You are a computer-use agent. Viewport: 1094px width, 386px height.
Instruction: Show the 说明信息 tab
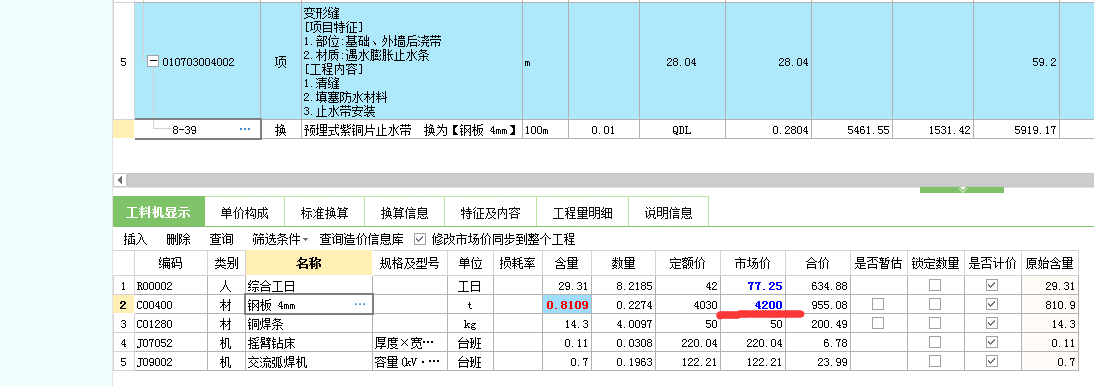(x=668, y=213)
